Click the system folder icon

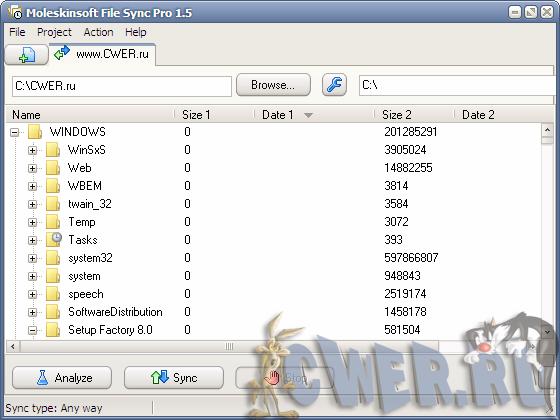point(53,276)
